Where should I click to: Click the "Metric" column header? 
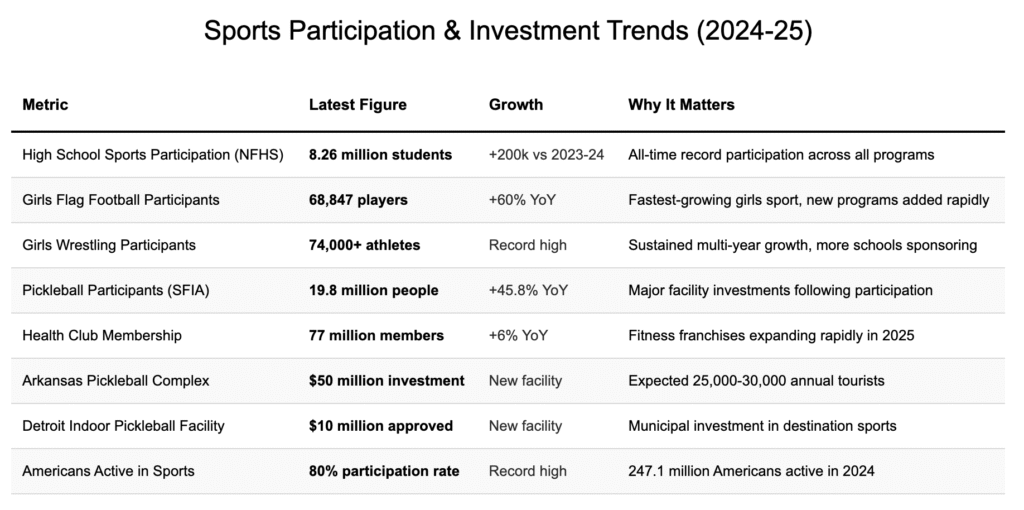[45, 104]
